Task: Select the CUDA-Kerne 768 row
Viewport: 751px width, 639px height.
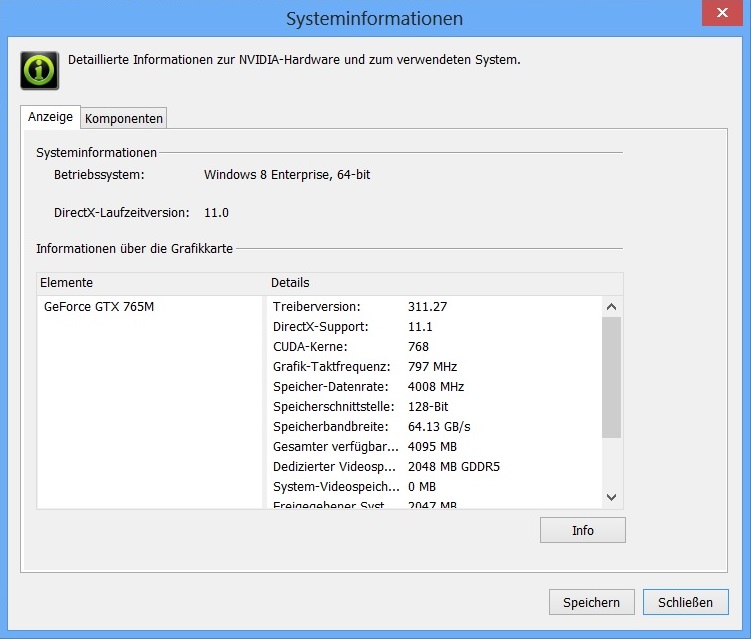Action: [435, 347]
